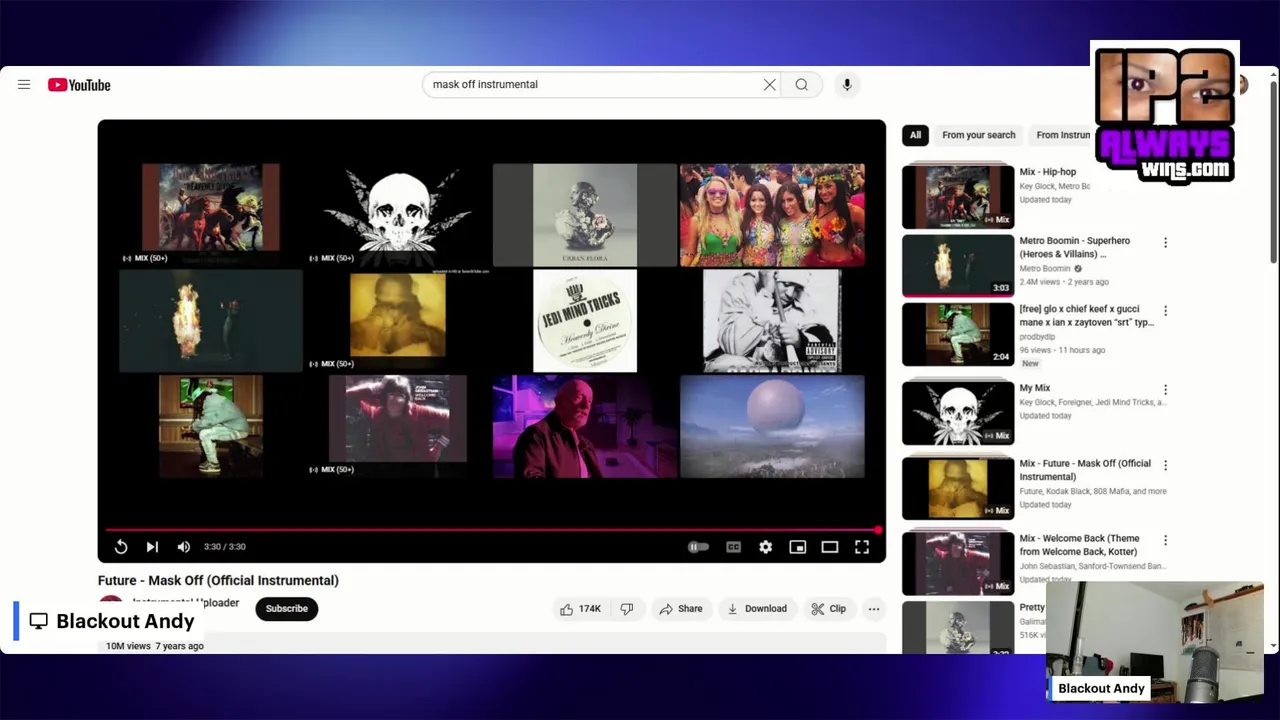Select the Jedi Mind Tricks endscreen thumbnail
This screenshot has height=720, width=1280.
click(x=585, y=321)
